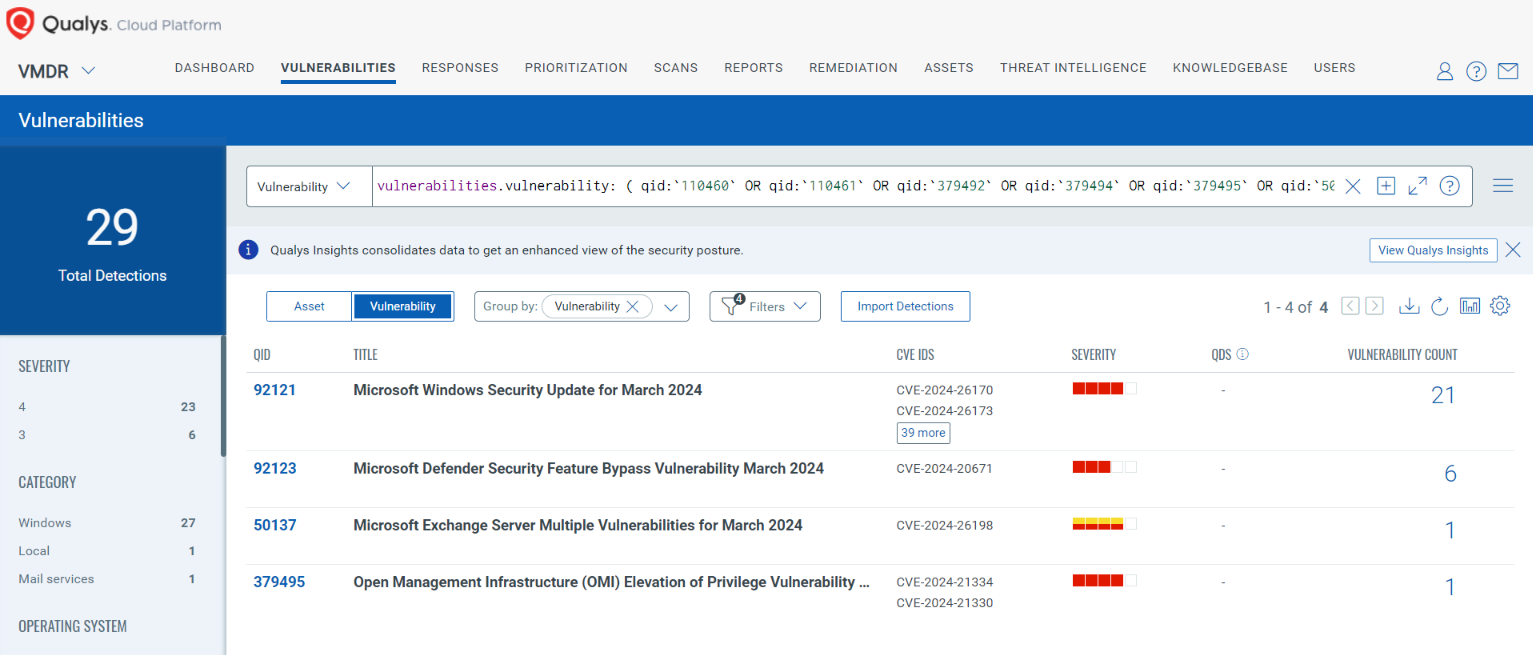
Task: Open the Scans tab
Action: click(676, 68)
